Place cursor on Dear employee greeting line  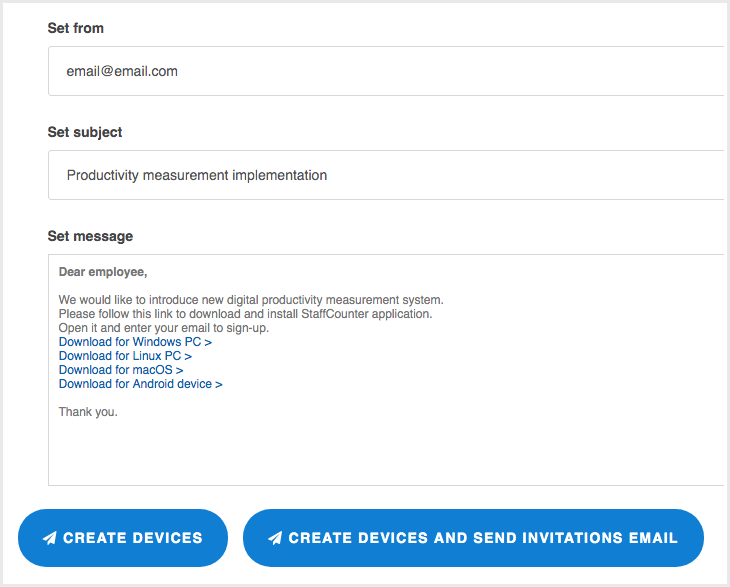click(103, 272)
